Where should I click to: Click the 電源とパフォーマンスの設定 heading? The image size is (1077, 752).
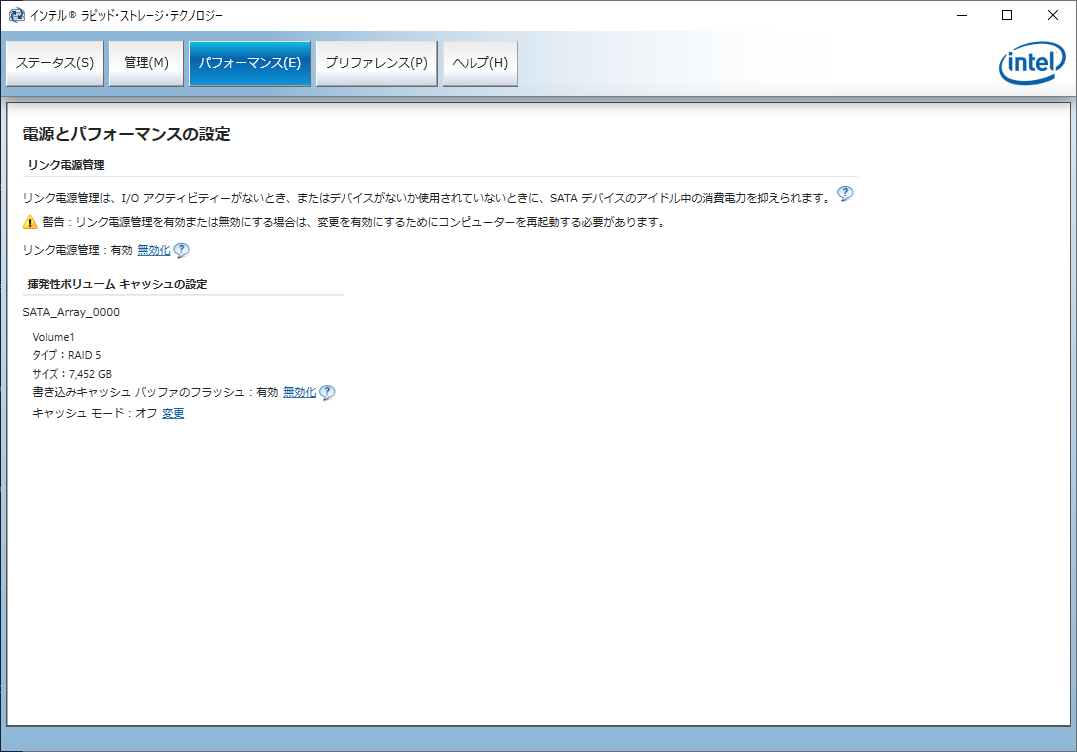(x=126, y=134)
